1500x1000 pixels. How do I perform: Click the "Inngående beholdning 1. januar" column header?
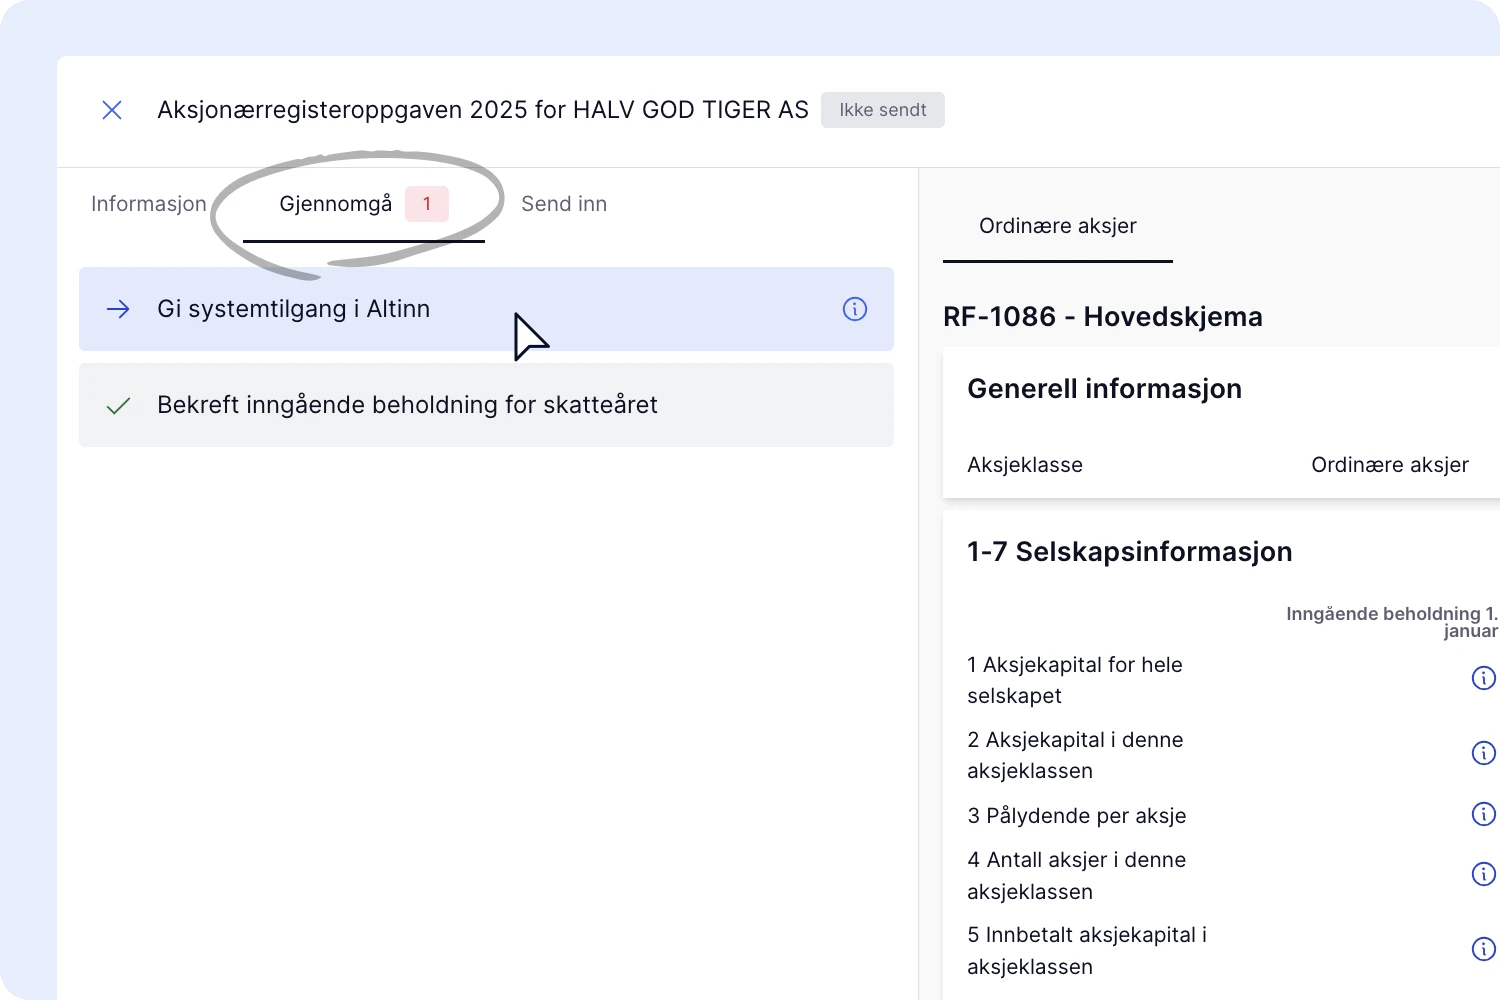point(1391,621)
